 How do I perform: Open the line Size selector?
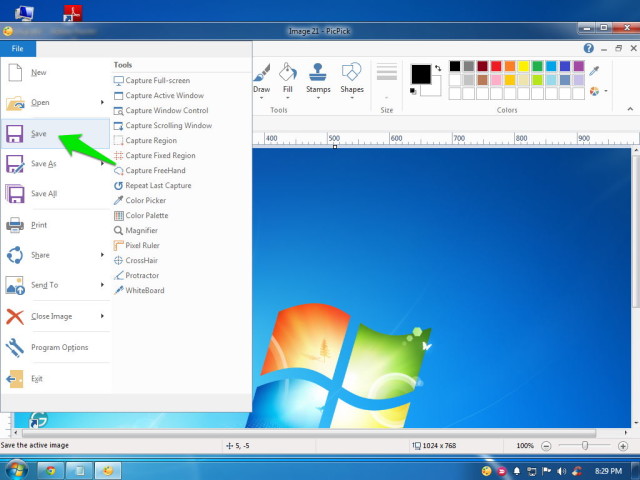coord(387,80)
